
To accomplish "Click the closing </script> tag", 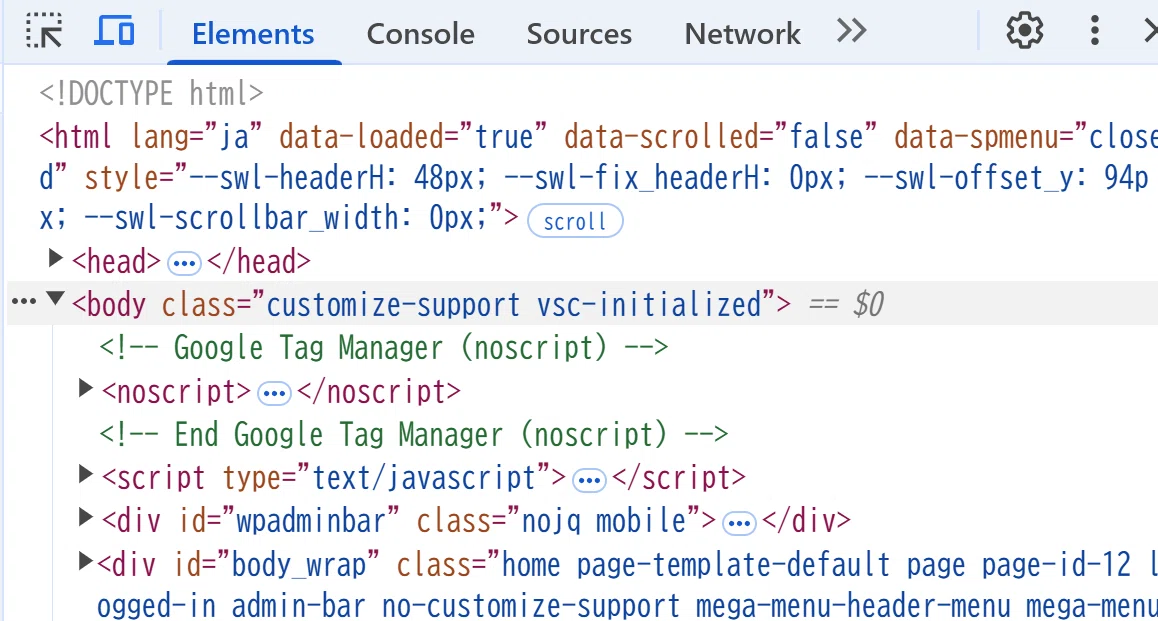I will pyautogui.click(x=679, y=478).
